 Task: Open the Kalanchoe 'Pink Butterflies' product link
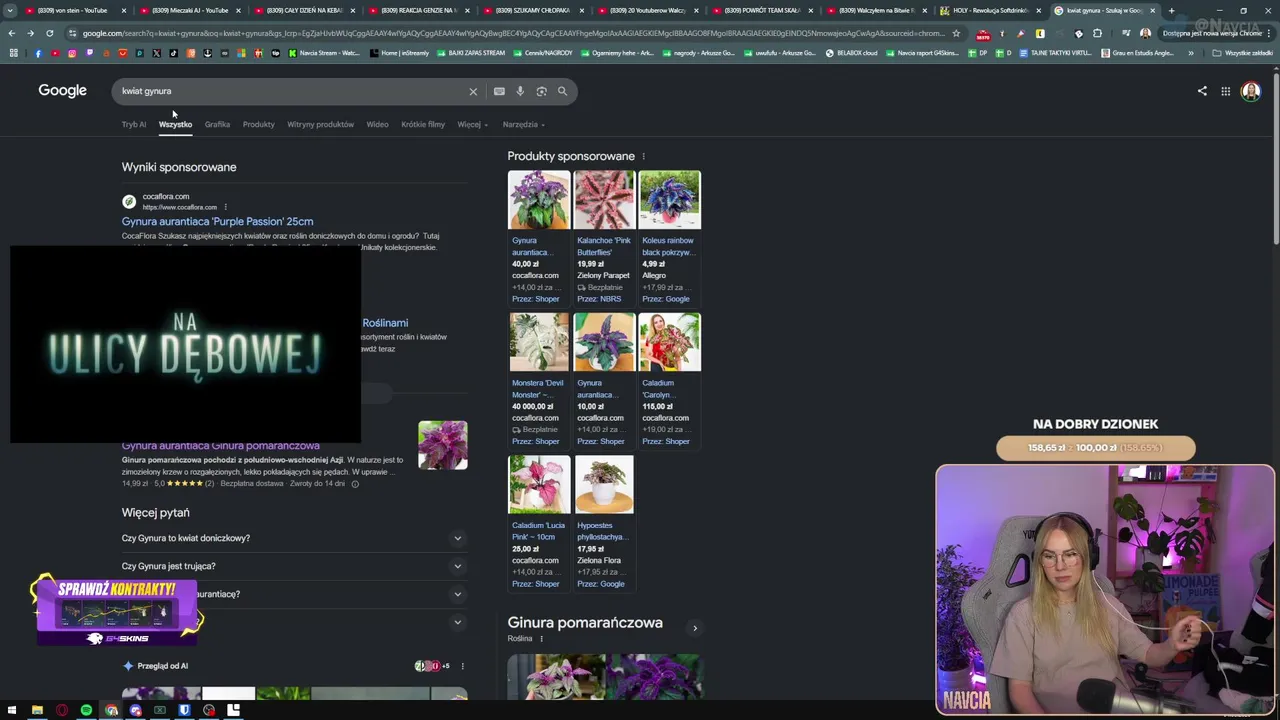[x=604, y=246]
